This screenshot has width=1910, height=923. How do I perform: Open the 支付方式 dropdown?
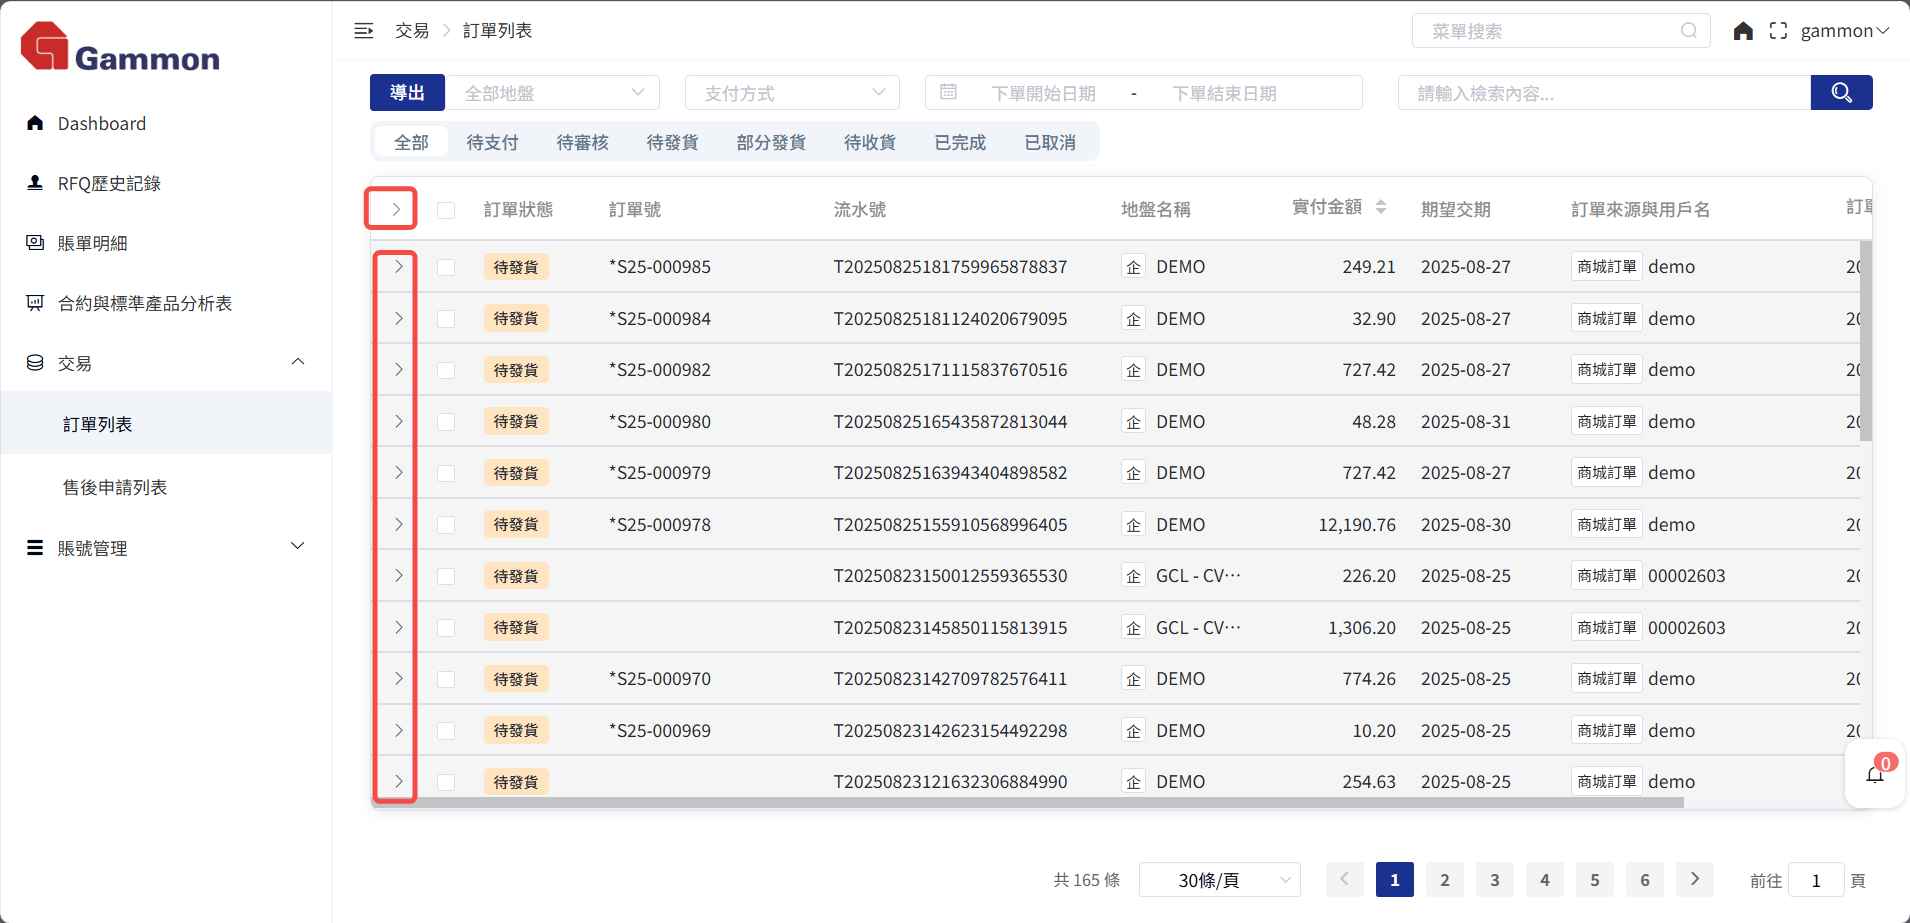coord(793,93)
